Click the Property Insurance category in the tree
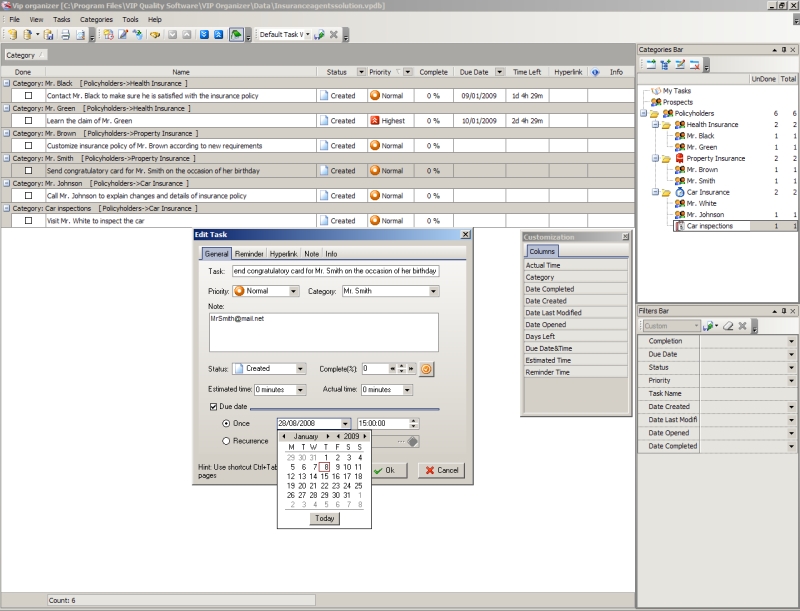 coord(715,158)
